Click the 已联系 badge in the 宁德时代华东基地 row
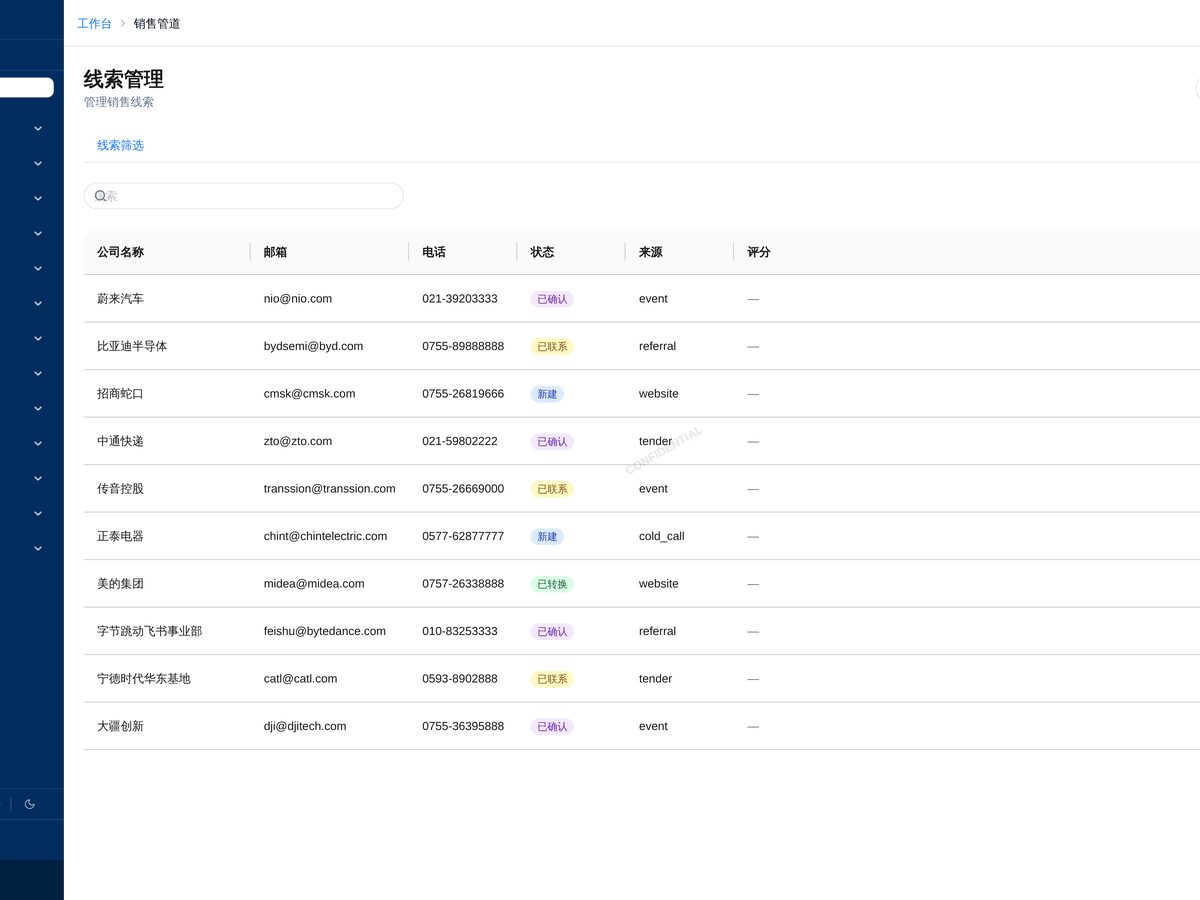The height and width of the screenshot is (900, 1200). tap(552, 679)
